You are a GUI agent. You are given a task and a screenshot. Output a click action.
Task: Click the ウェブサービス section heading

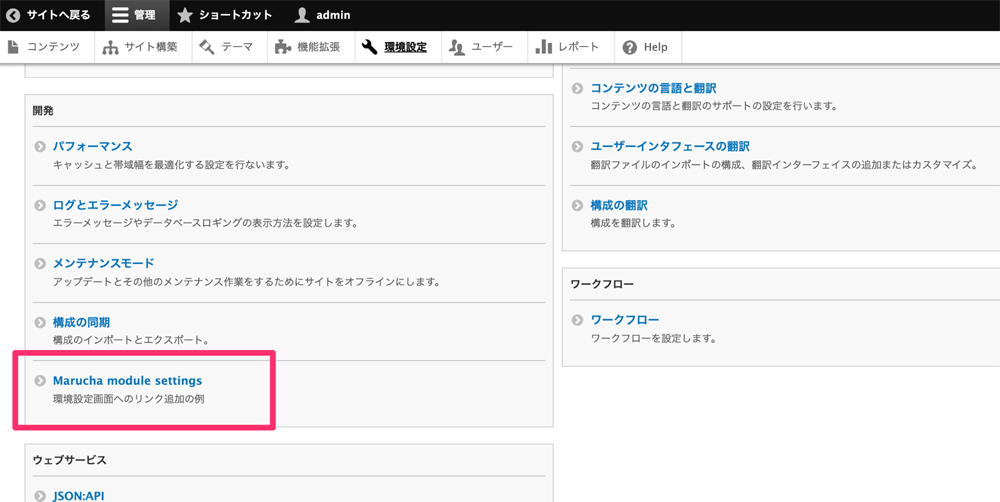[x=70, y=460]
